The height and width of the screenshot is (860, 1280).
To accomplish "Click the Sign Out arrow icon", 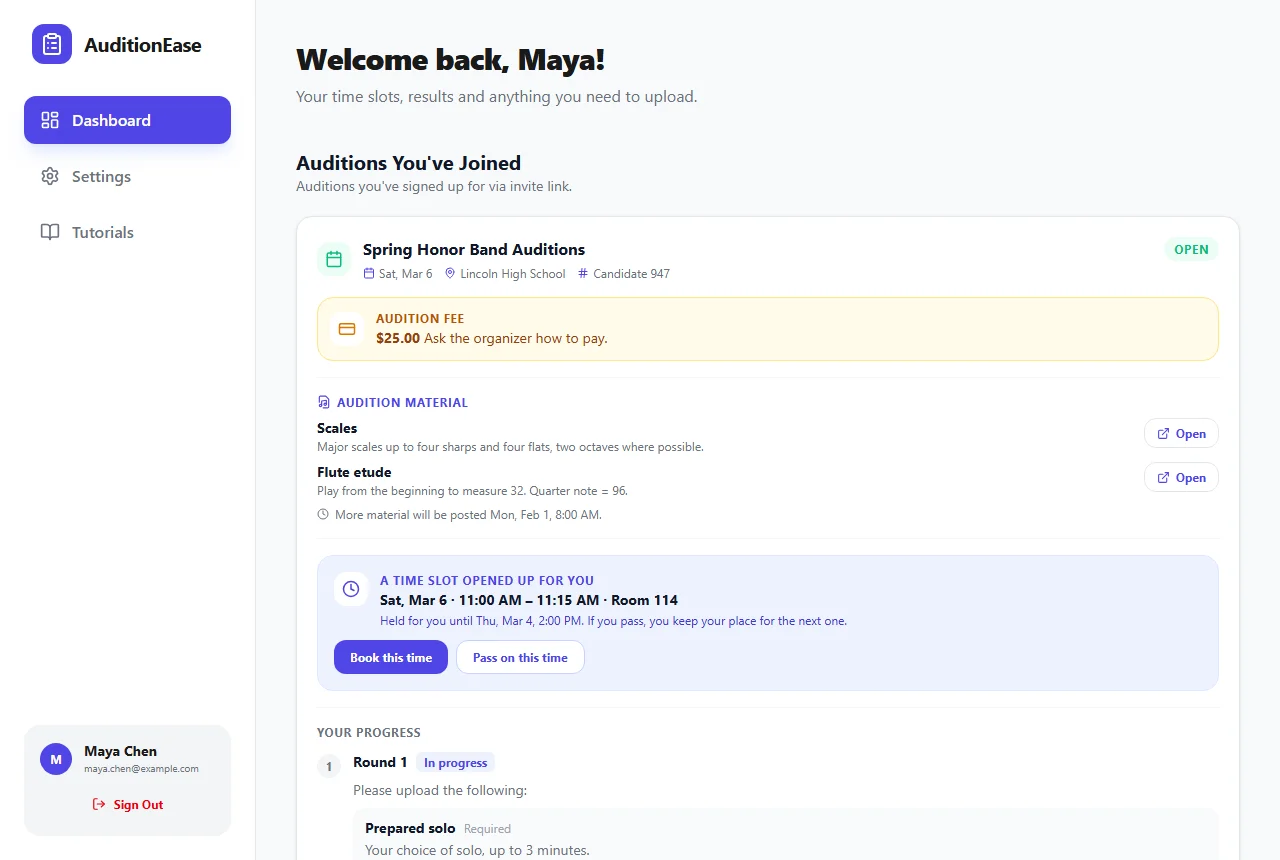I will (x=99, y=804).
